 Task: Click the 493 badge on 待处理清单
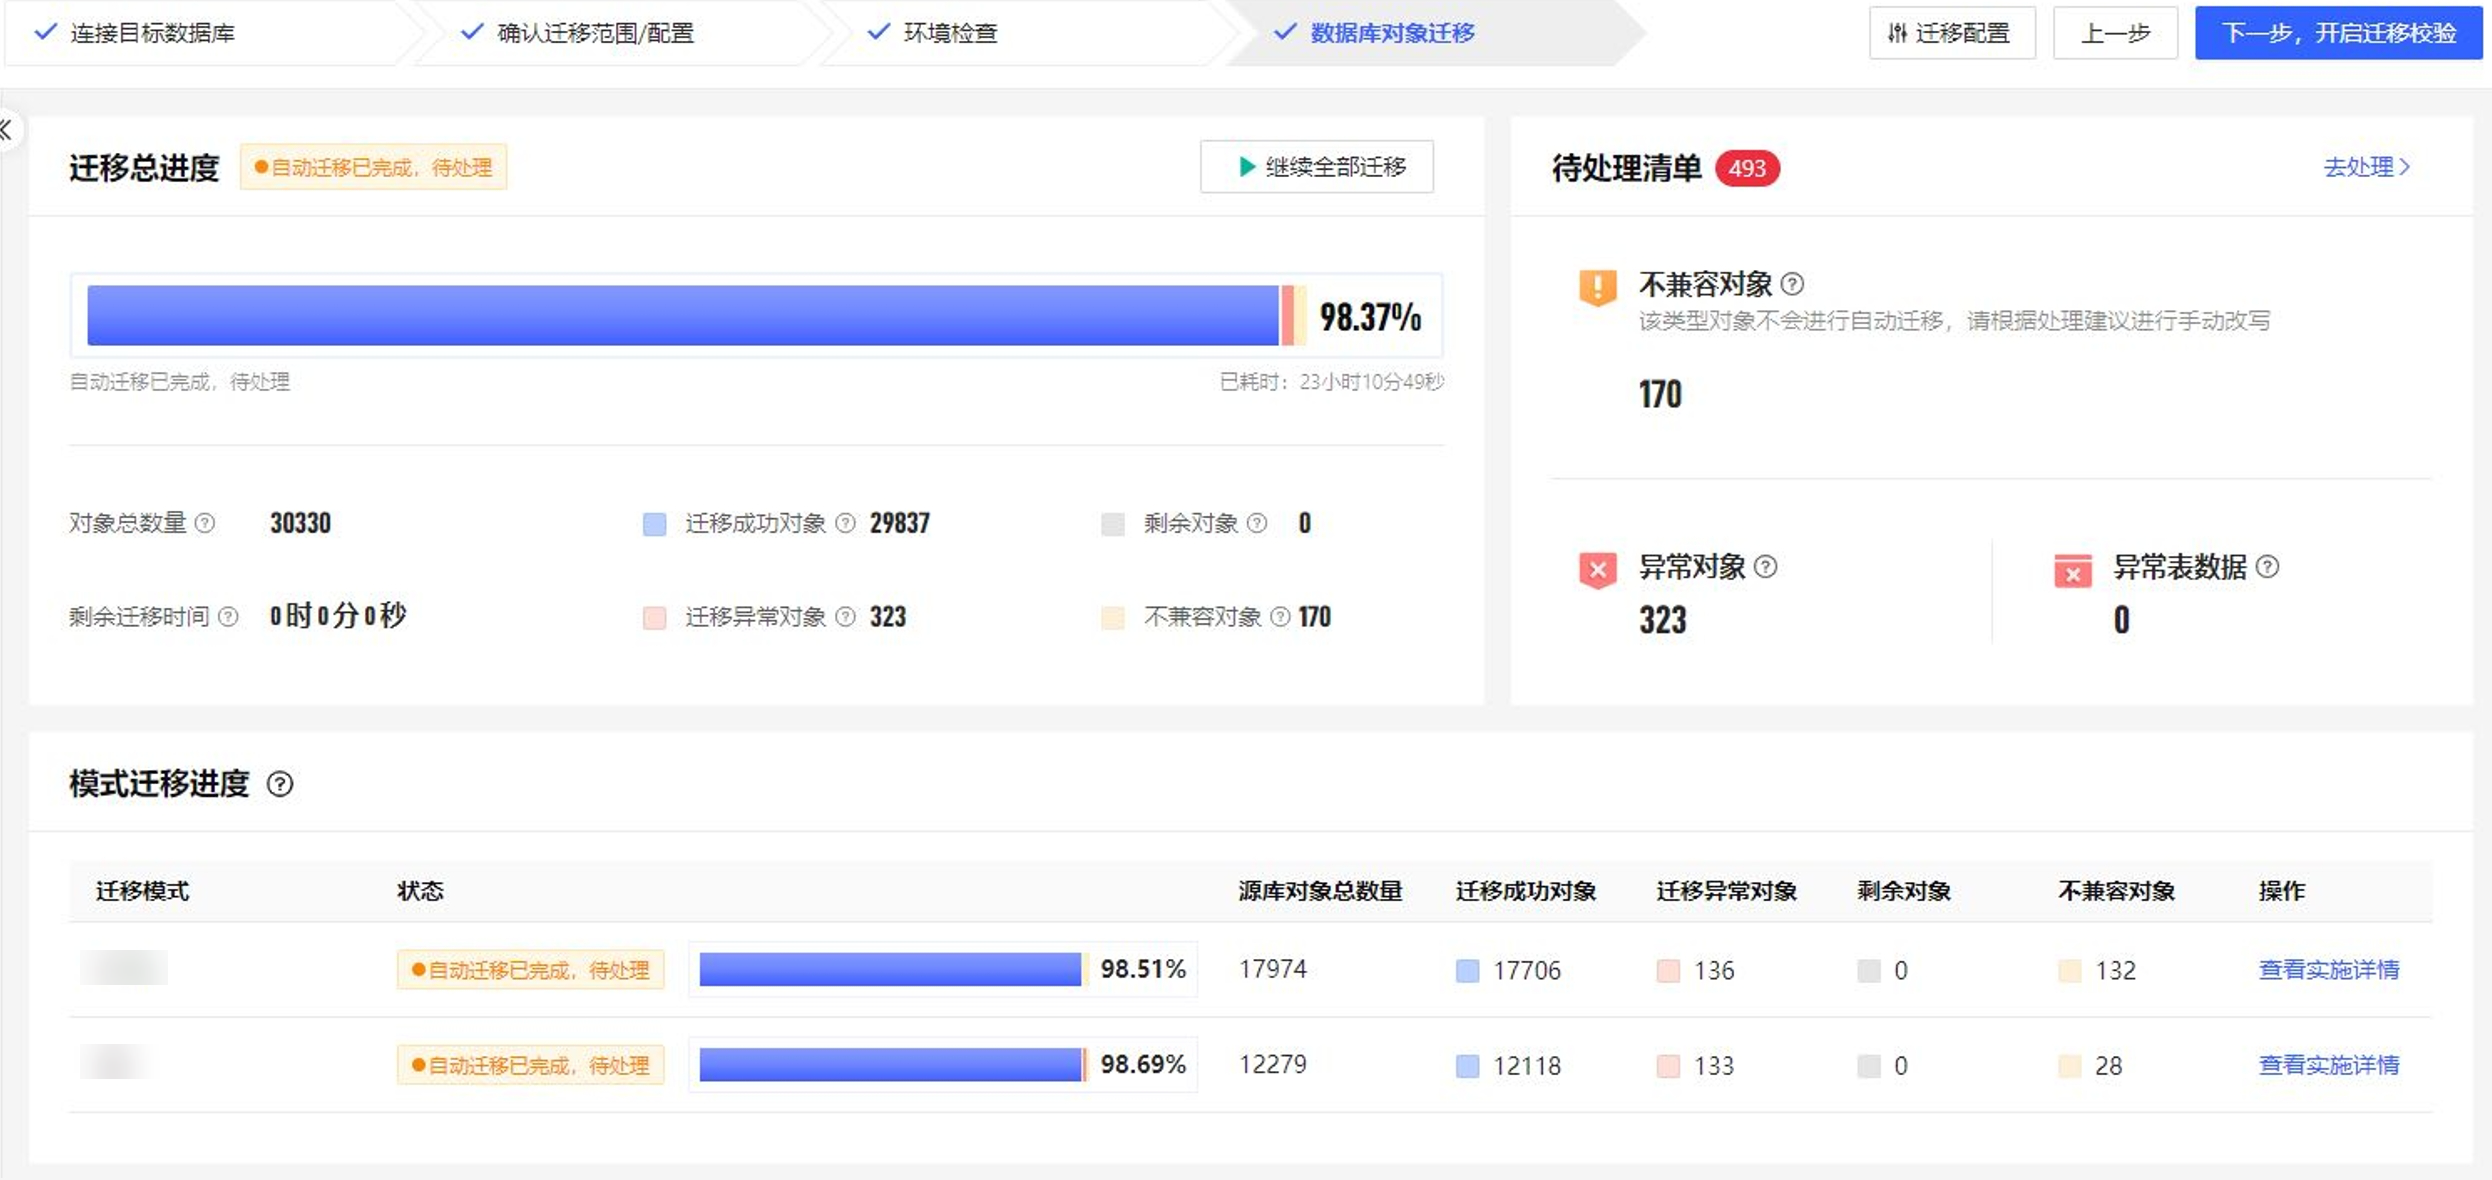[x=1746, y=168]
